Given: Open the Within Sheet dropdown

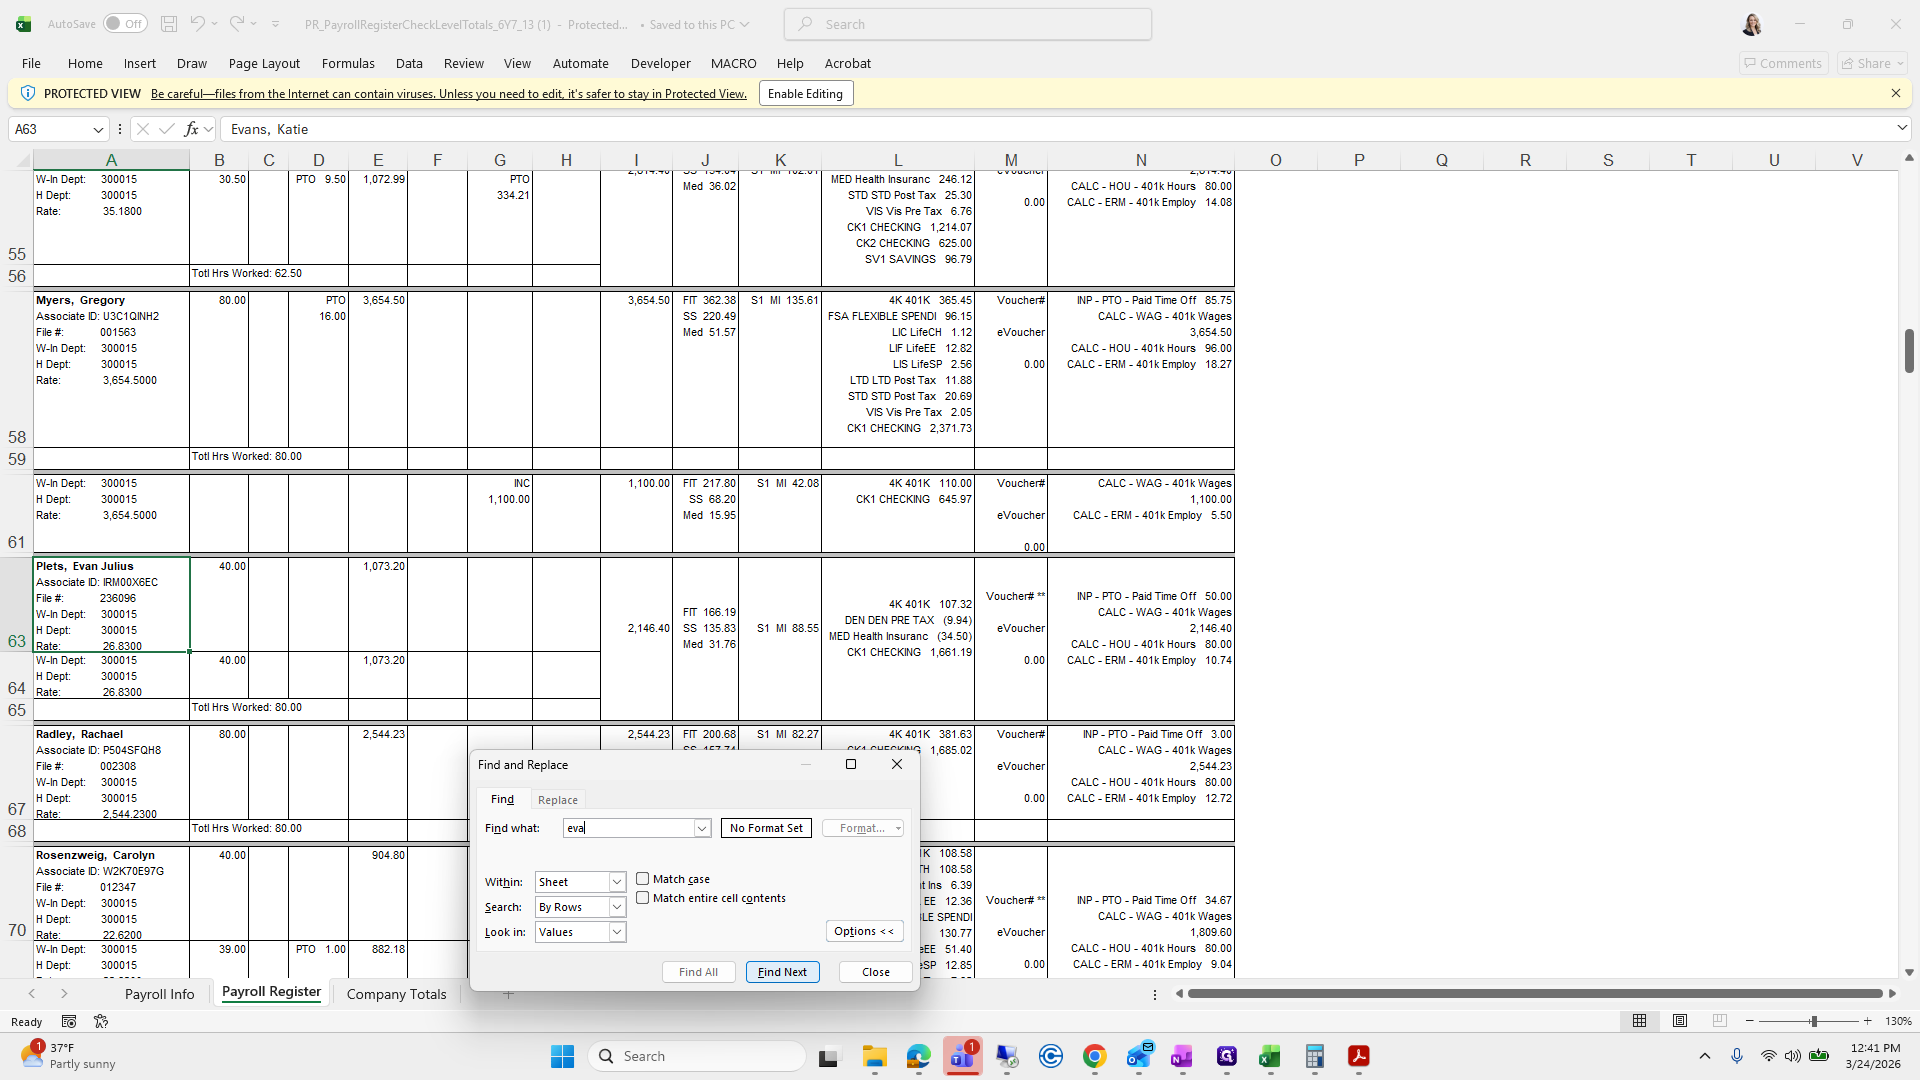Looking at the screenshot, I should pyautogui.click(x=617, y=882).
